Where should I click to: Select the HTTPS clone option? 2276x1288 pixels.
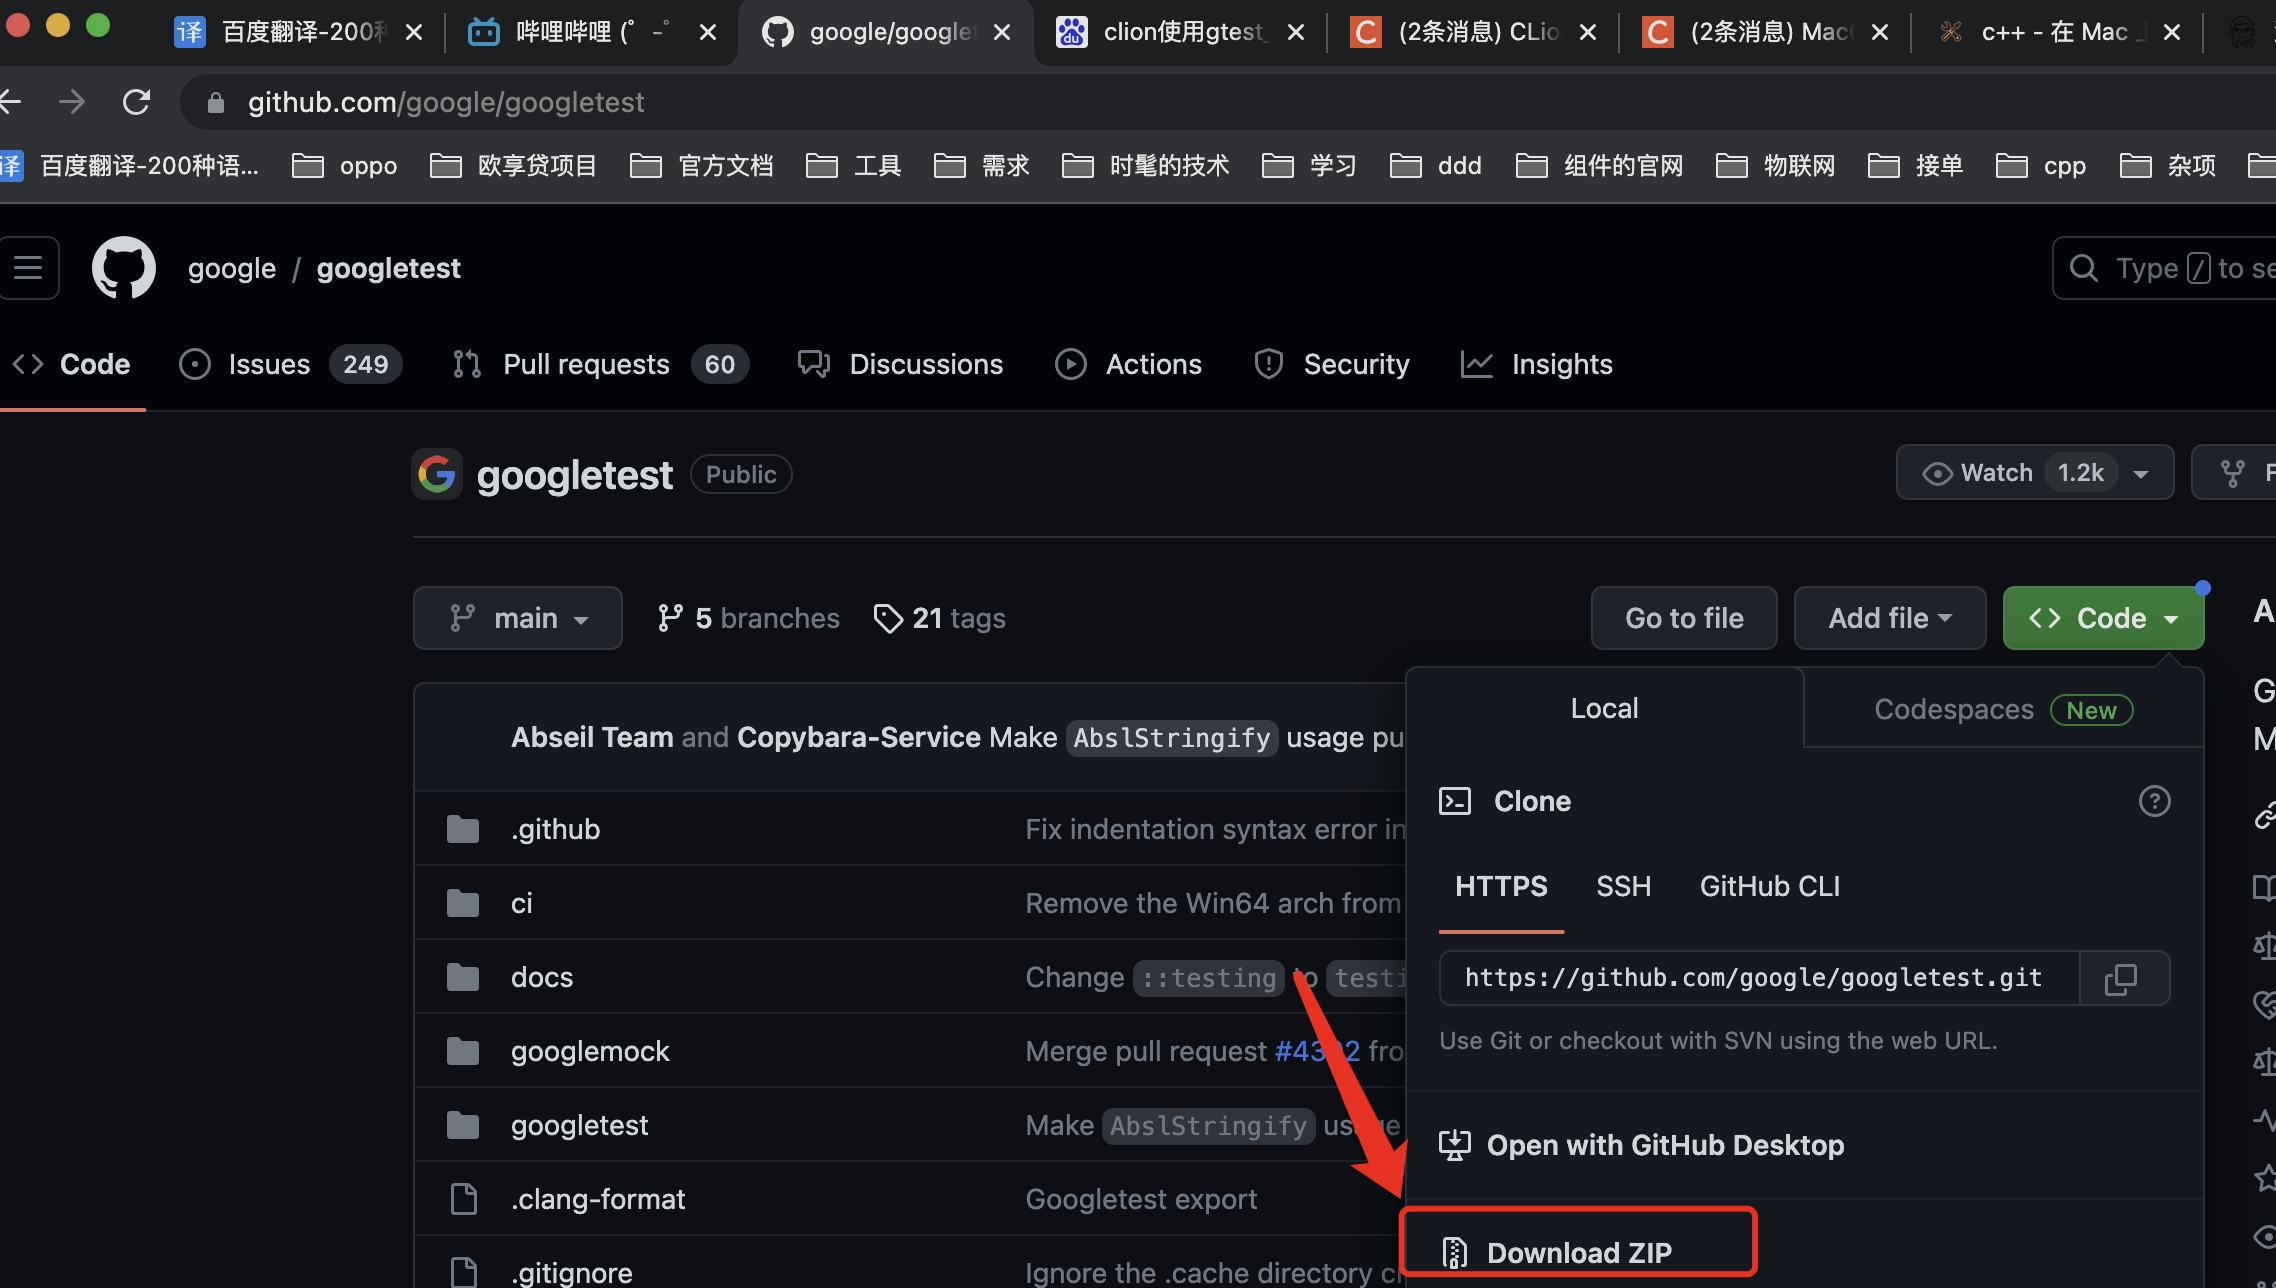tap(1501, 887)
